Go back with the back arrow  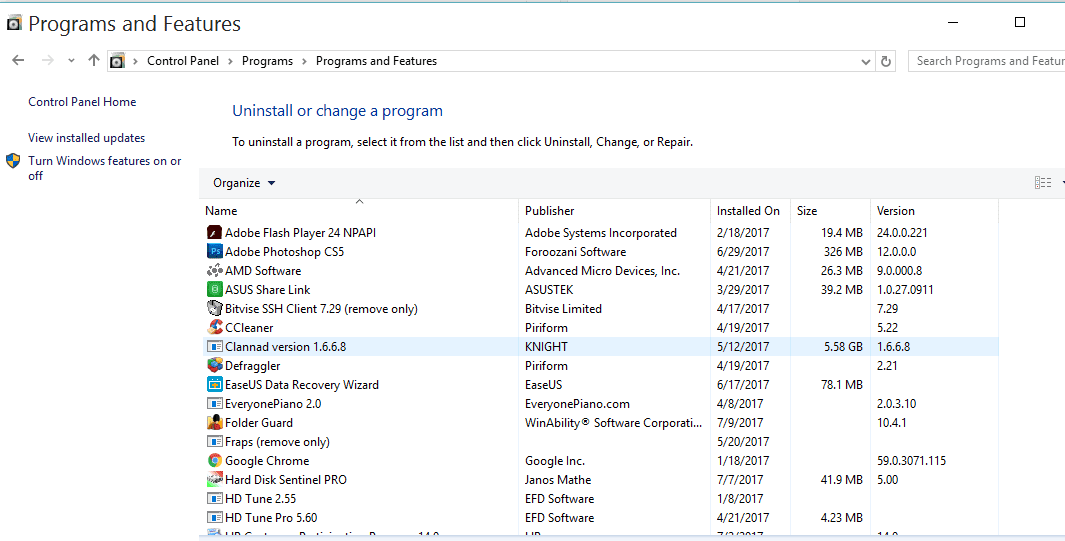point(18,60)
